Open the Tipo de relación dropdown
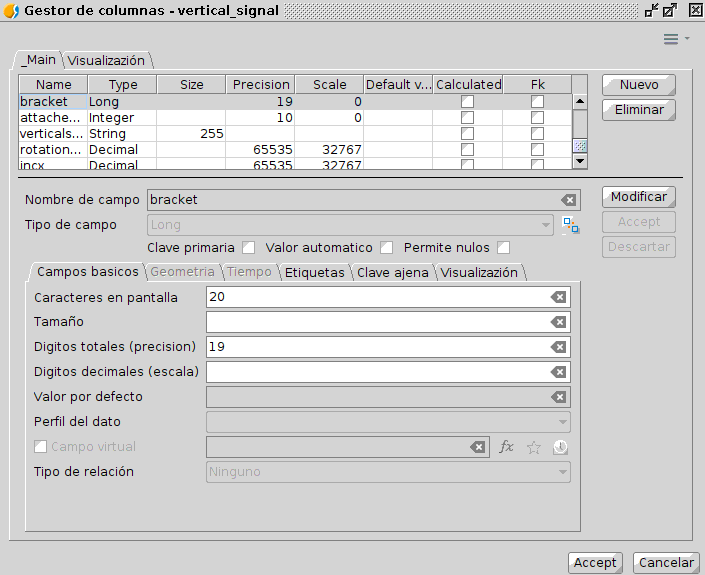This screenshot has height=575, width=705. 388,472
